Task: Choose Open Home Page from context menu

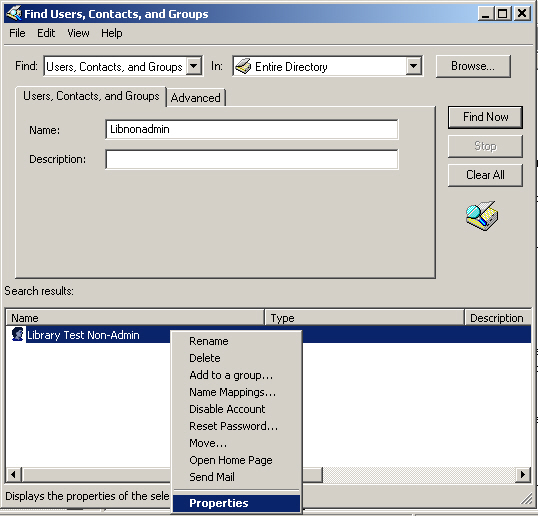Action: [x=236, y=460]
